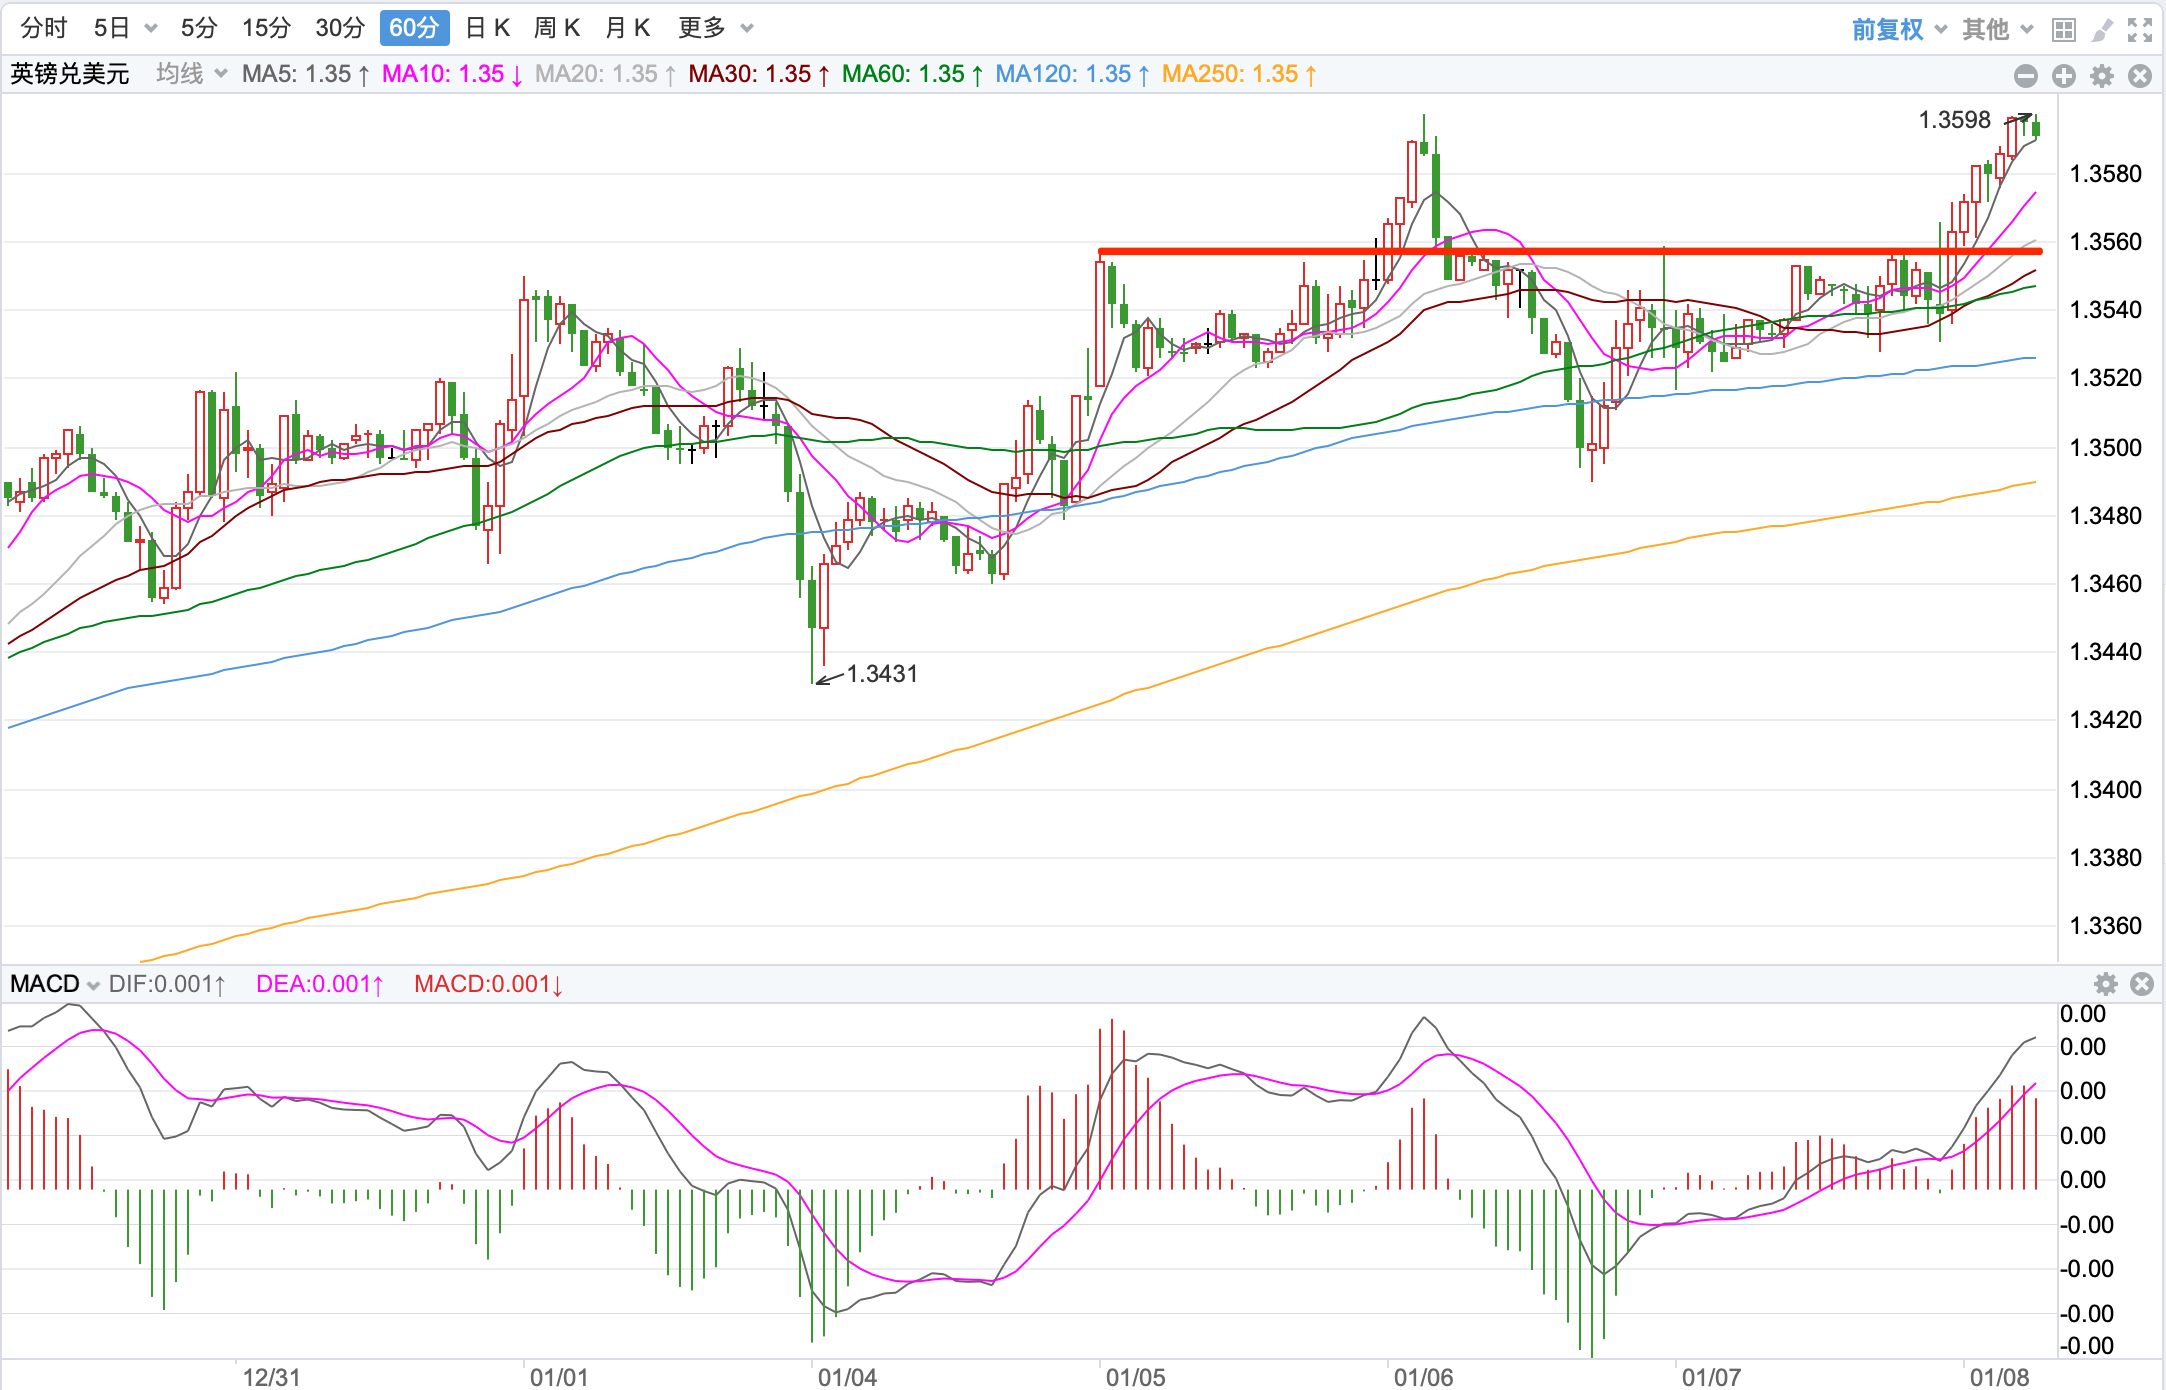
Task: Open the multi-chart grid layout icon
Action: [x=2063, y=29]
